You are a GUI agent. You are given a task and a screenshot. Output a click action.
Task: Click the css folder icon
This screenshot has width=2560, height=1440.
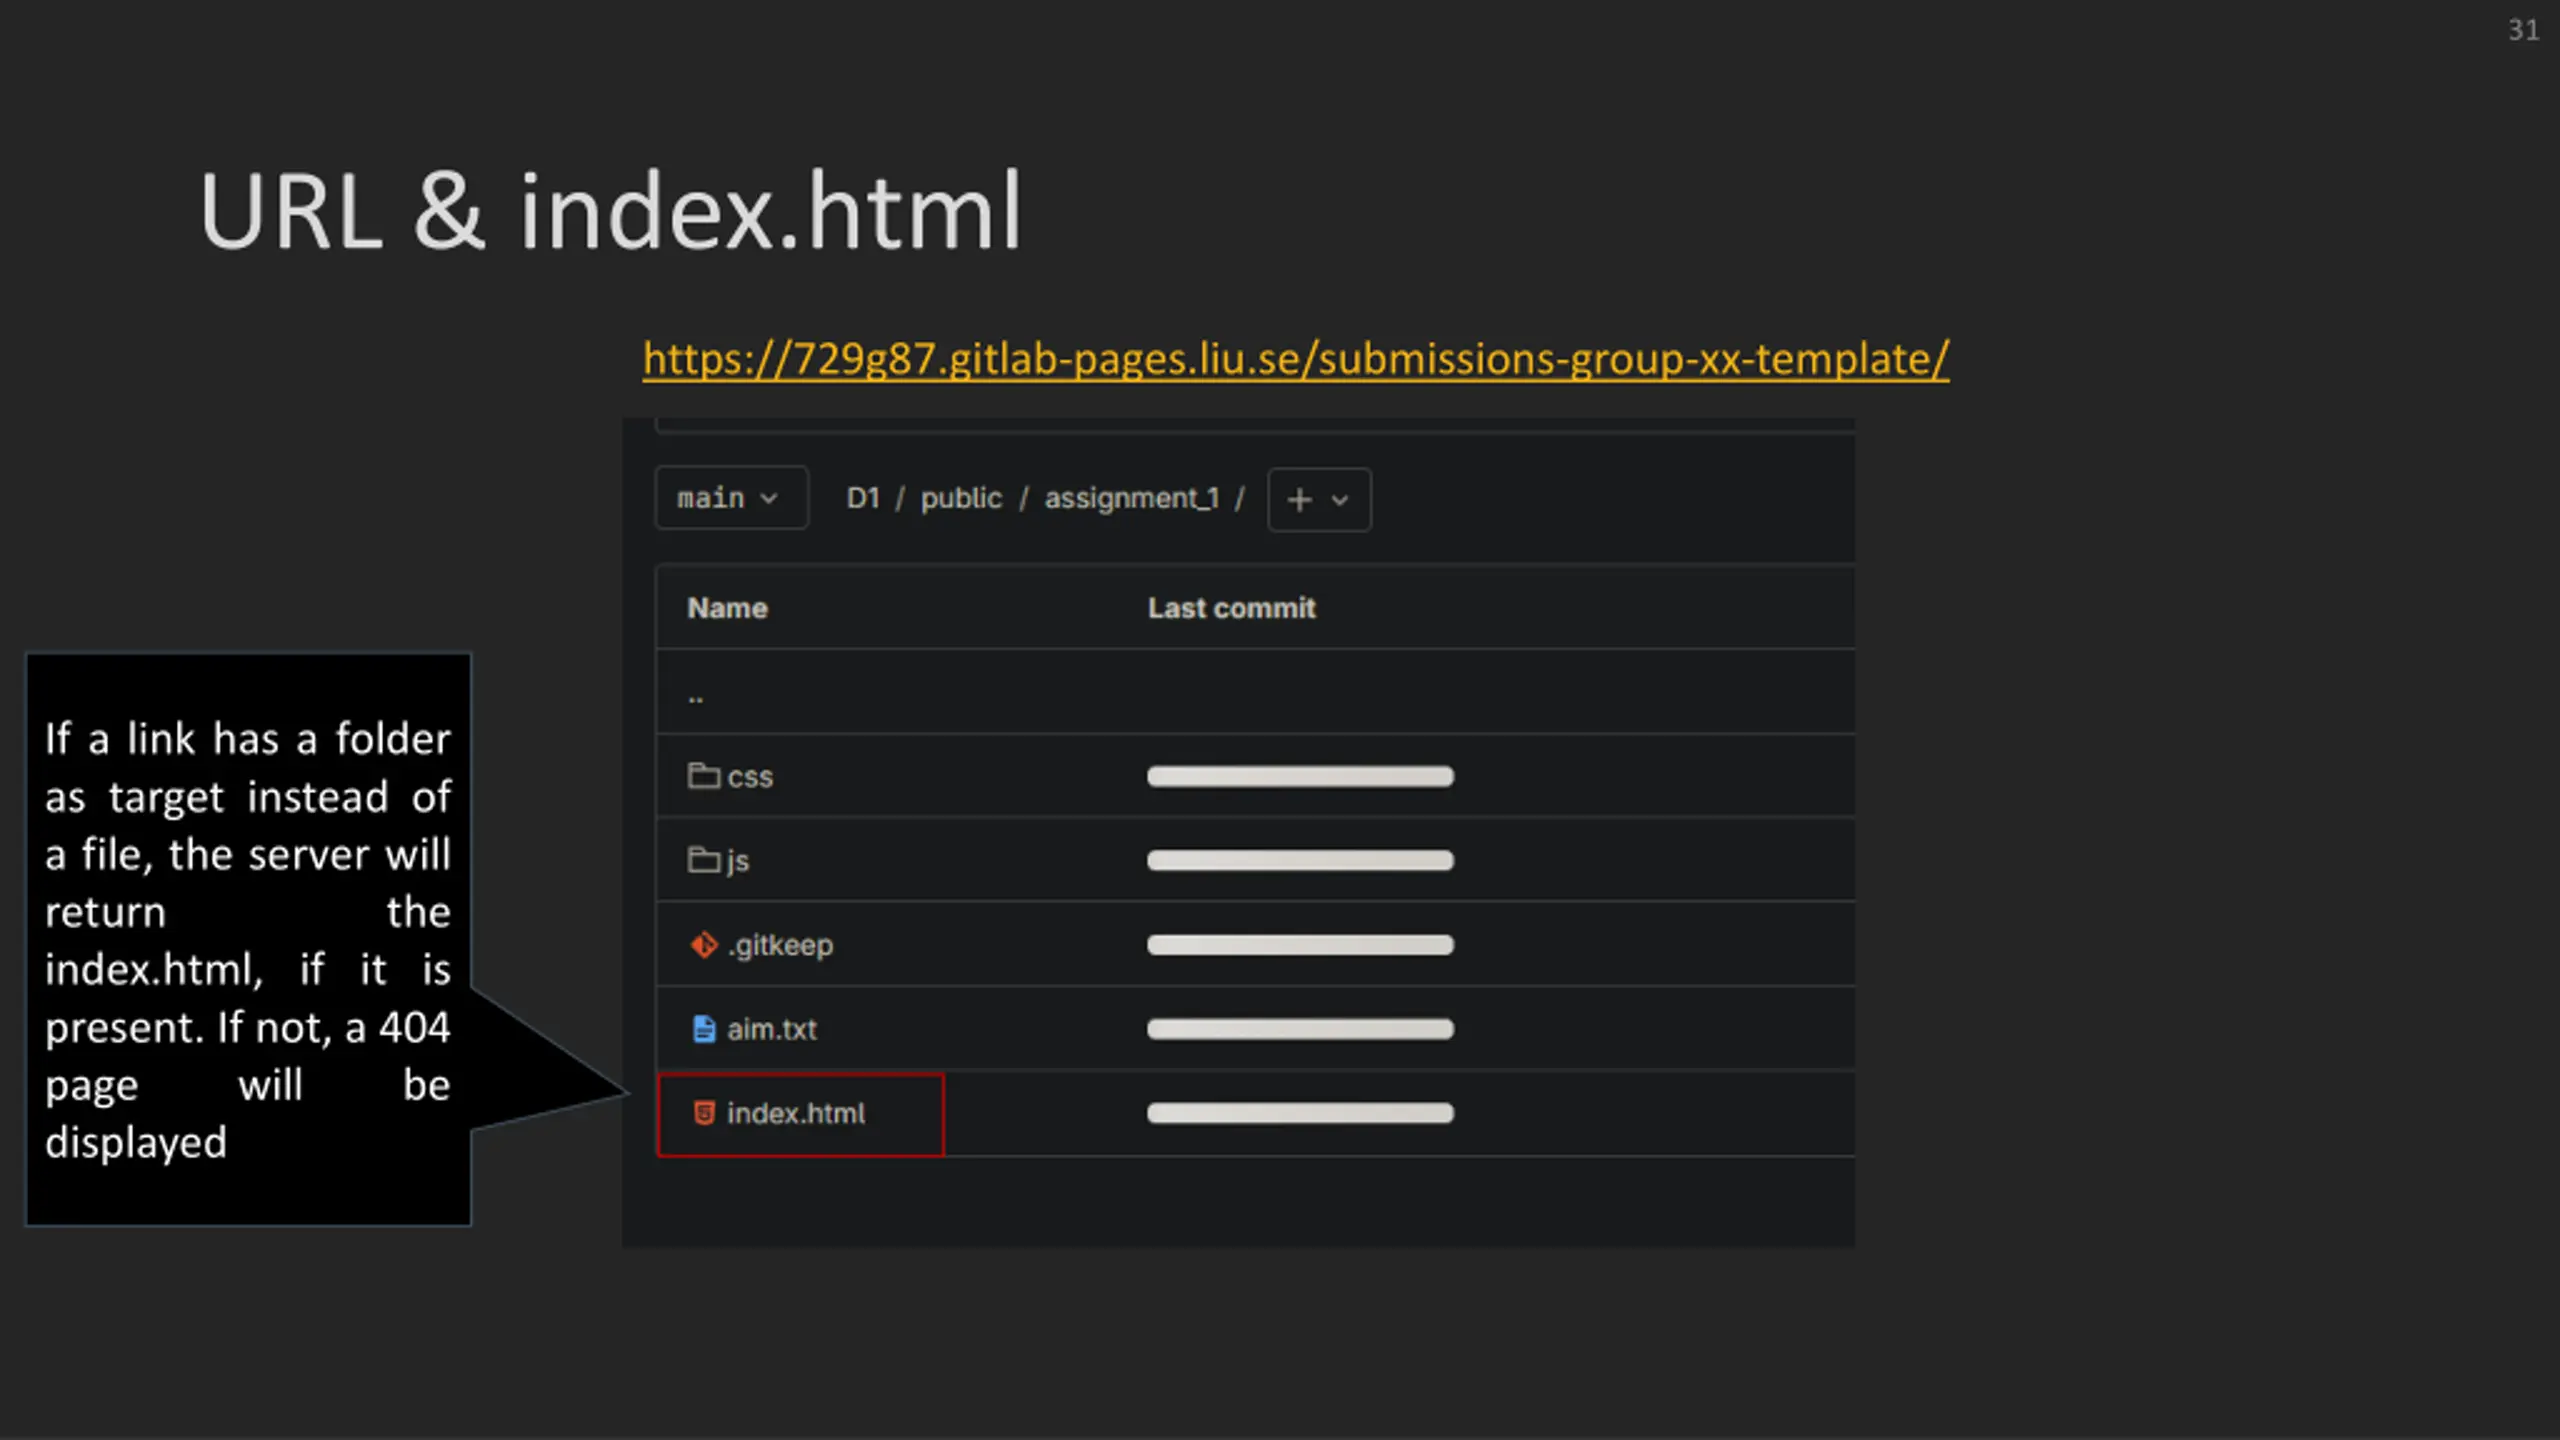(703, 776)
